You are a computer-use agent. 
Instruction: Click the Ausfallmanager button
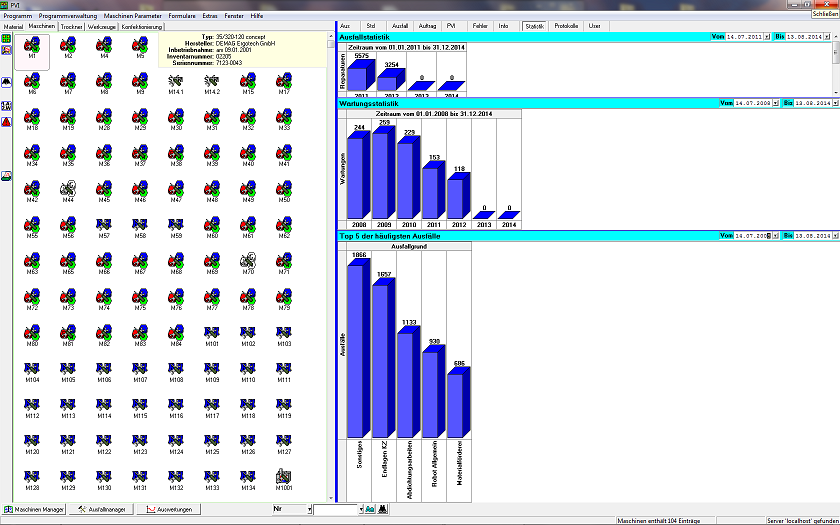(103, 509)
